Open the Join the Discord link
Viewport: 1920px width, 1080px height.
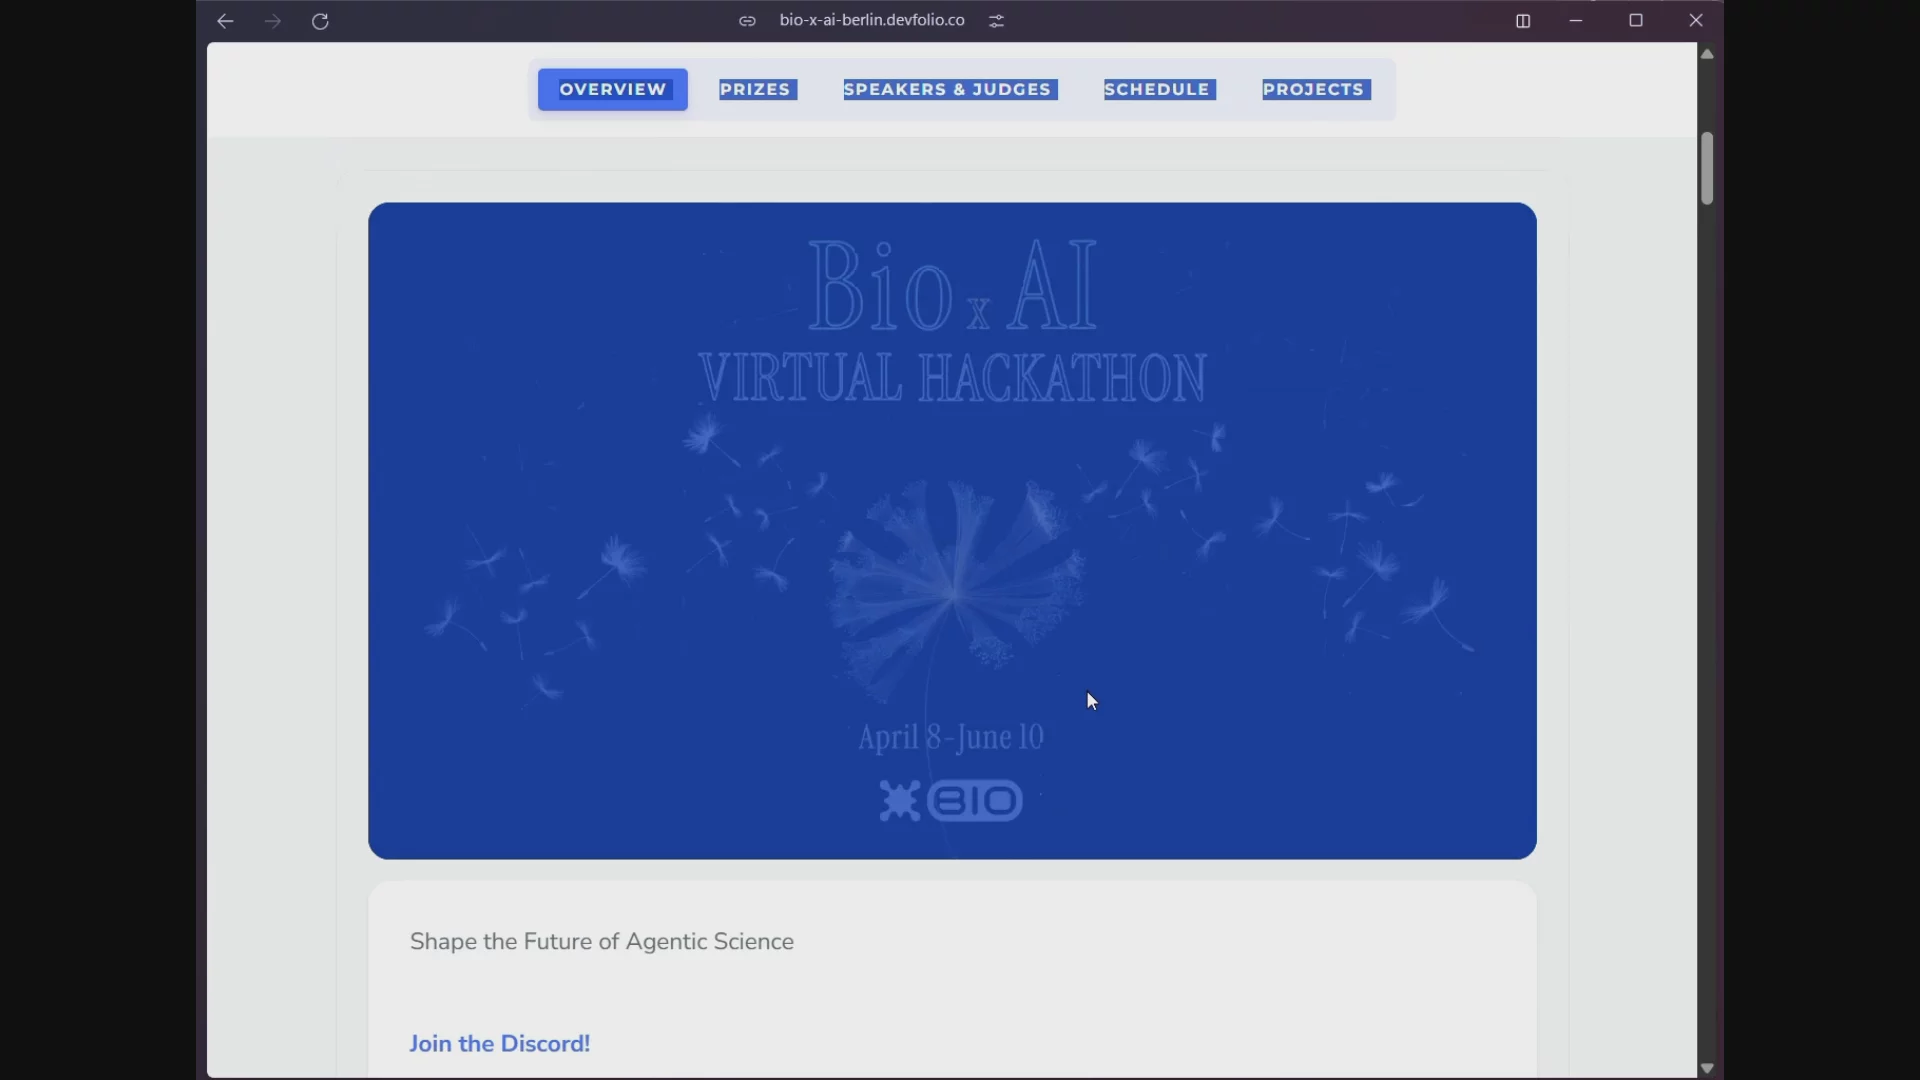coord(500,1044)
